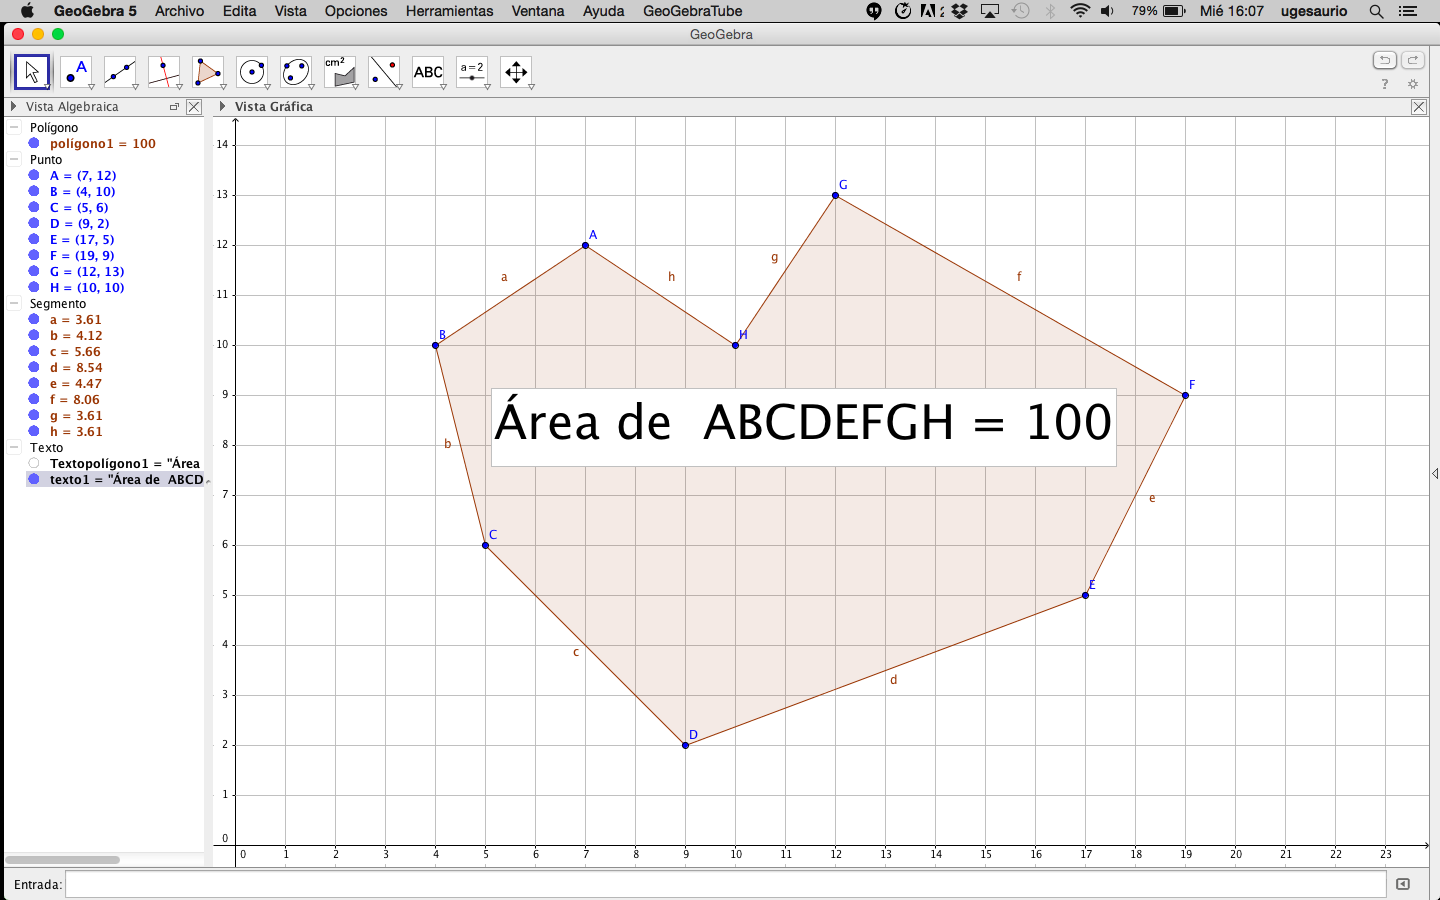This screenshot has width=1440, height=900.
Task: Select the Point tool
Action: tap(76, 72)
